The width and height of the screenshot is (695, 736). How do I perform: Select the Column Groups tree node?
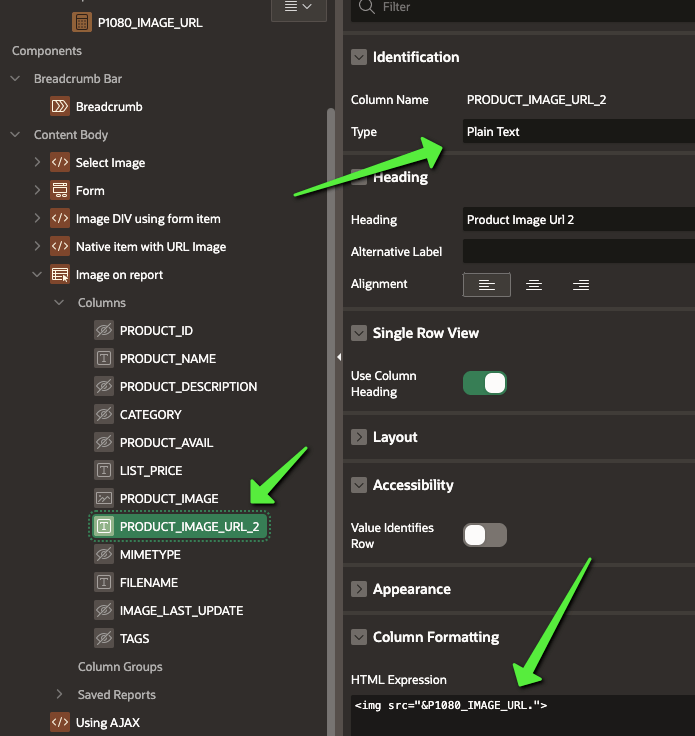(120, 667)
